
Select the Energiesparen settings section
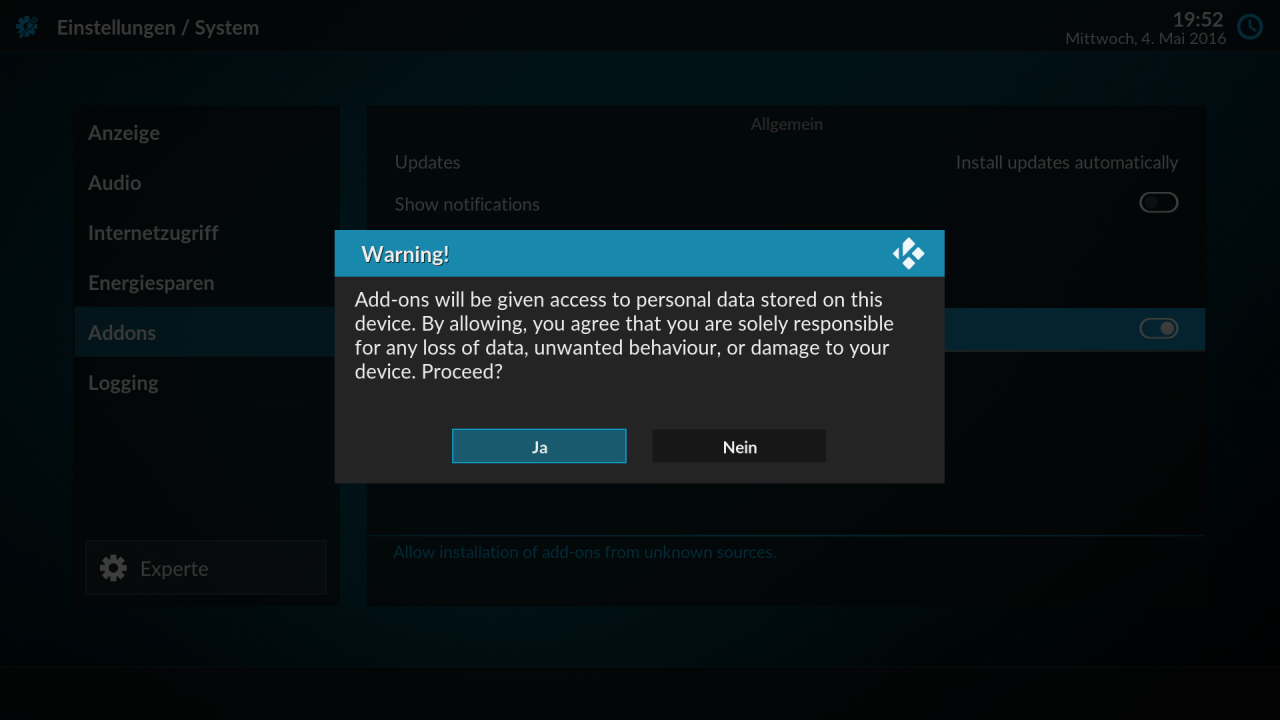pos(151,282)
